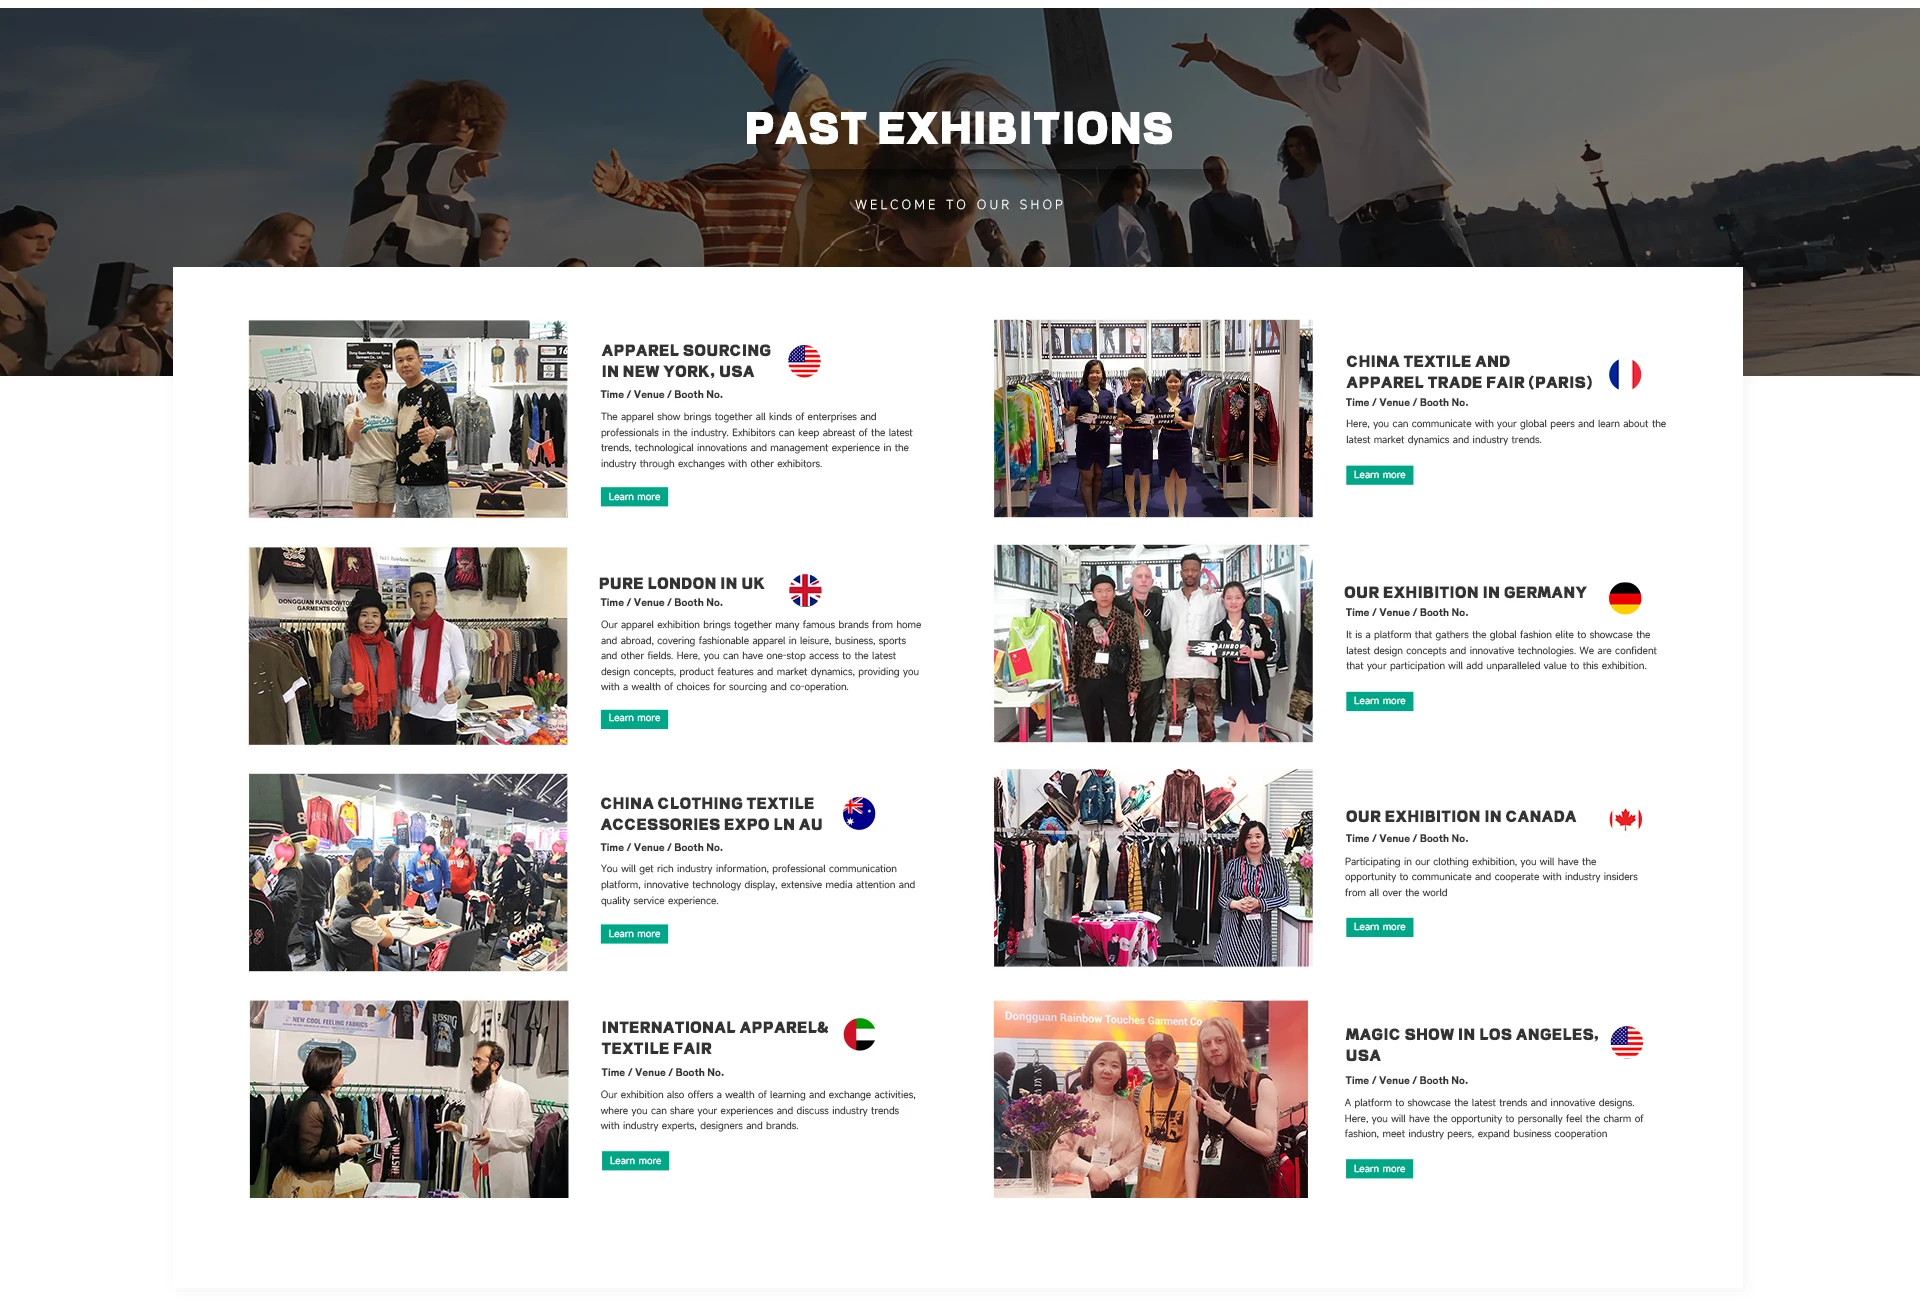
Task: Select Learn more for Germany exhibition
Action: (1379, 701)
